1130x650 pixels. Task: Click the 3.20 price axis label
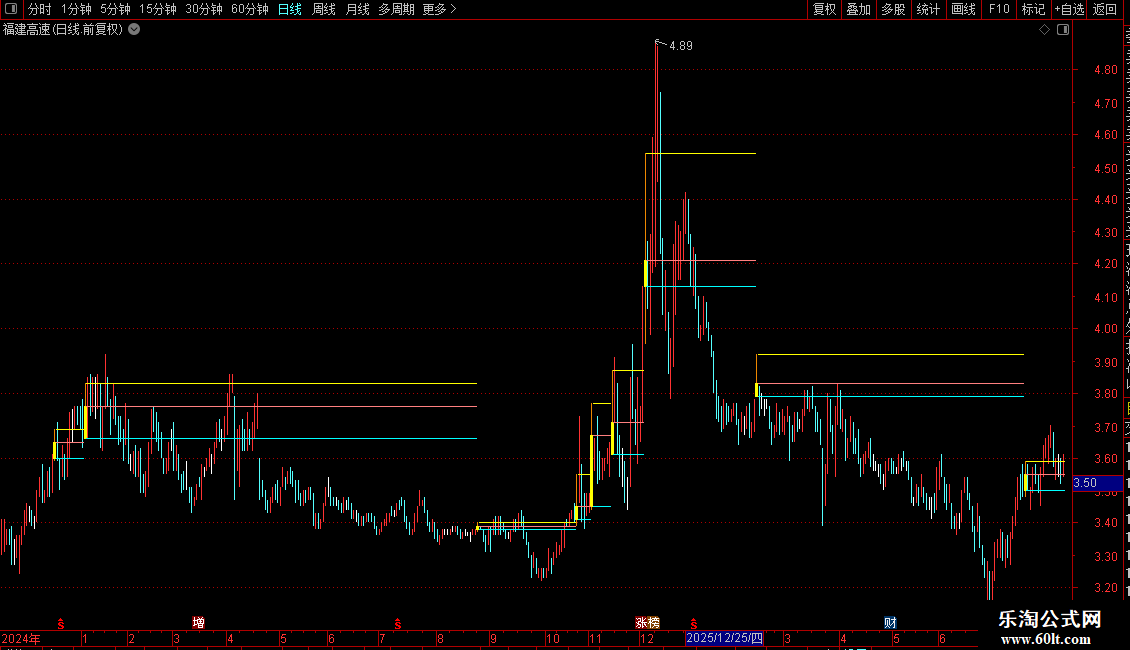coord(1105,588)
